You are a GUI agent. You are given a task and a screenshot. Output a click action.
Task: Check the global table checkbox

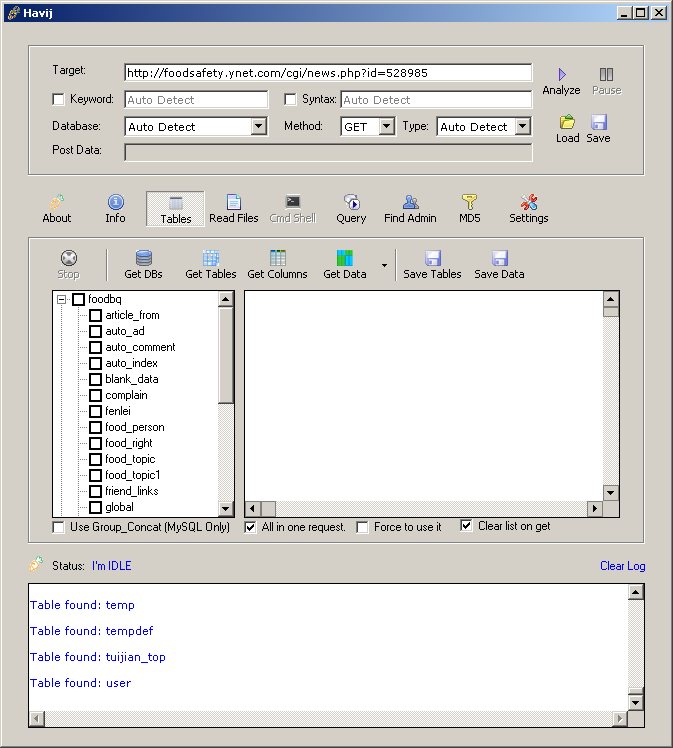coord(96,507)
